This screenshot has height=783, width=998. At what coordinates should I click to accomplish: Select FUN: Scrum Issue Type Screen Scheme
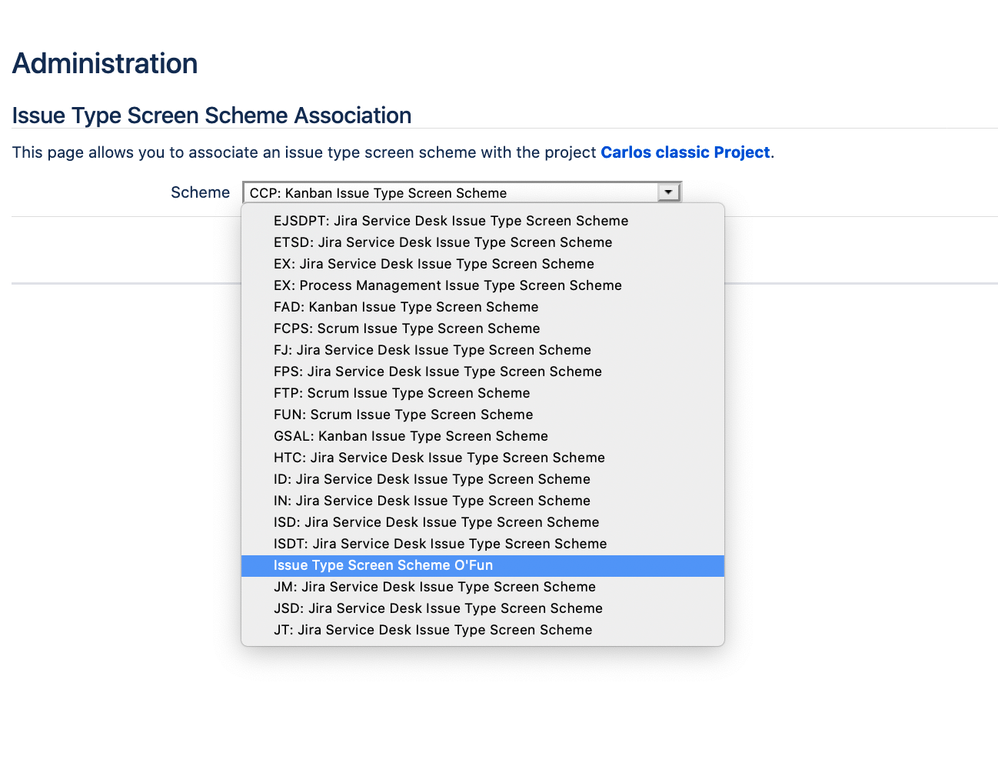tap(482, 415)
